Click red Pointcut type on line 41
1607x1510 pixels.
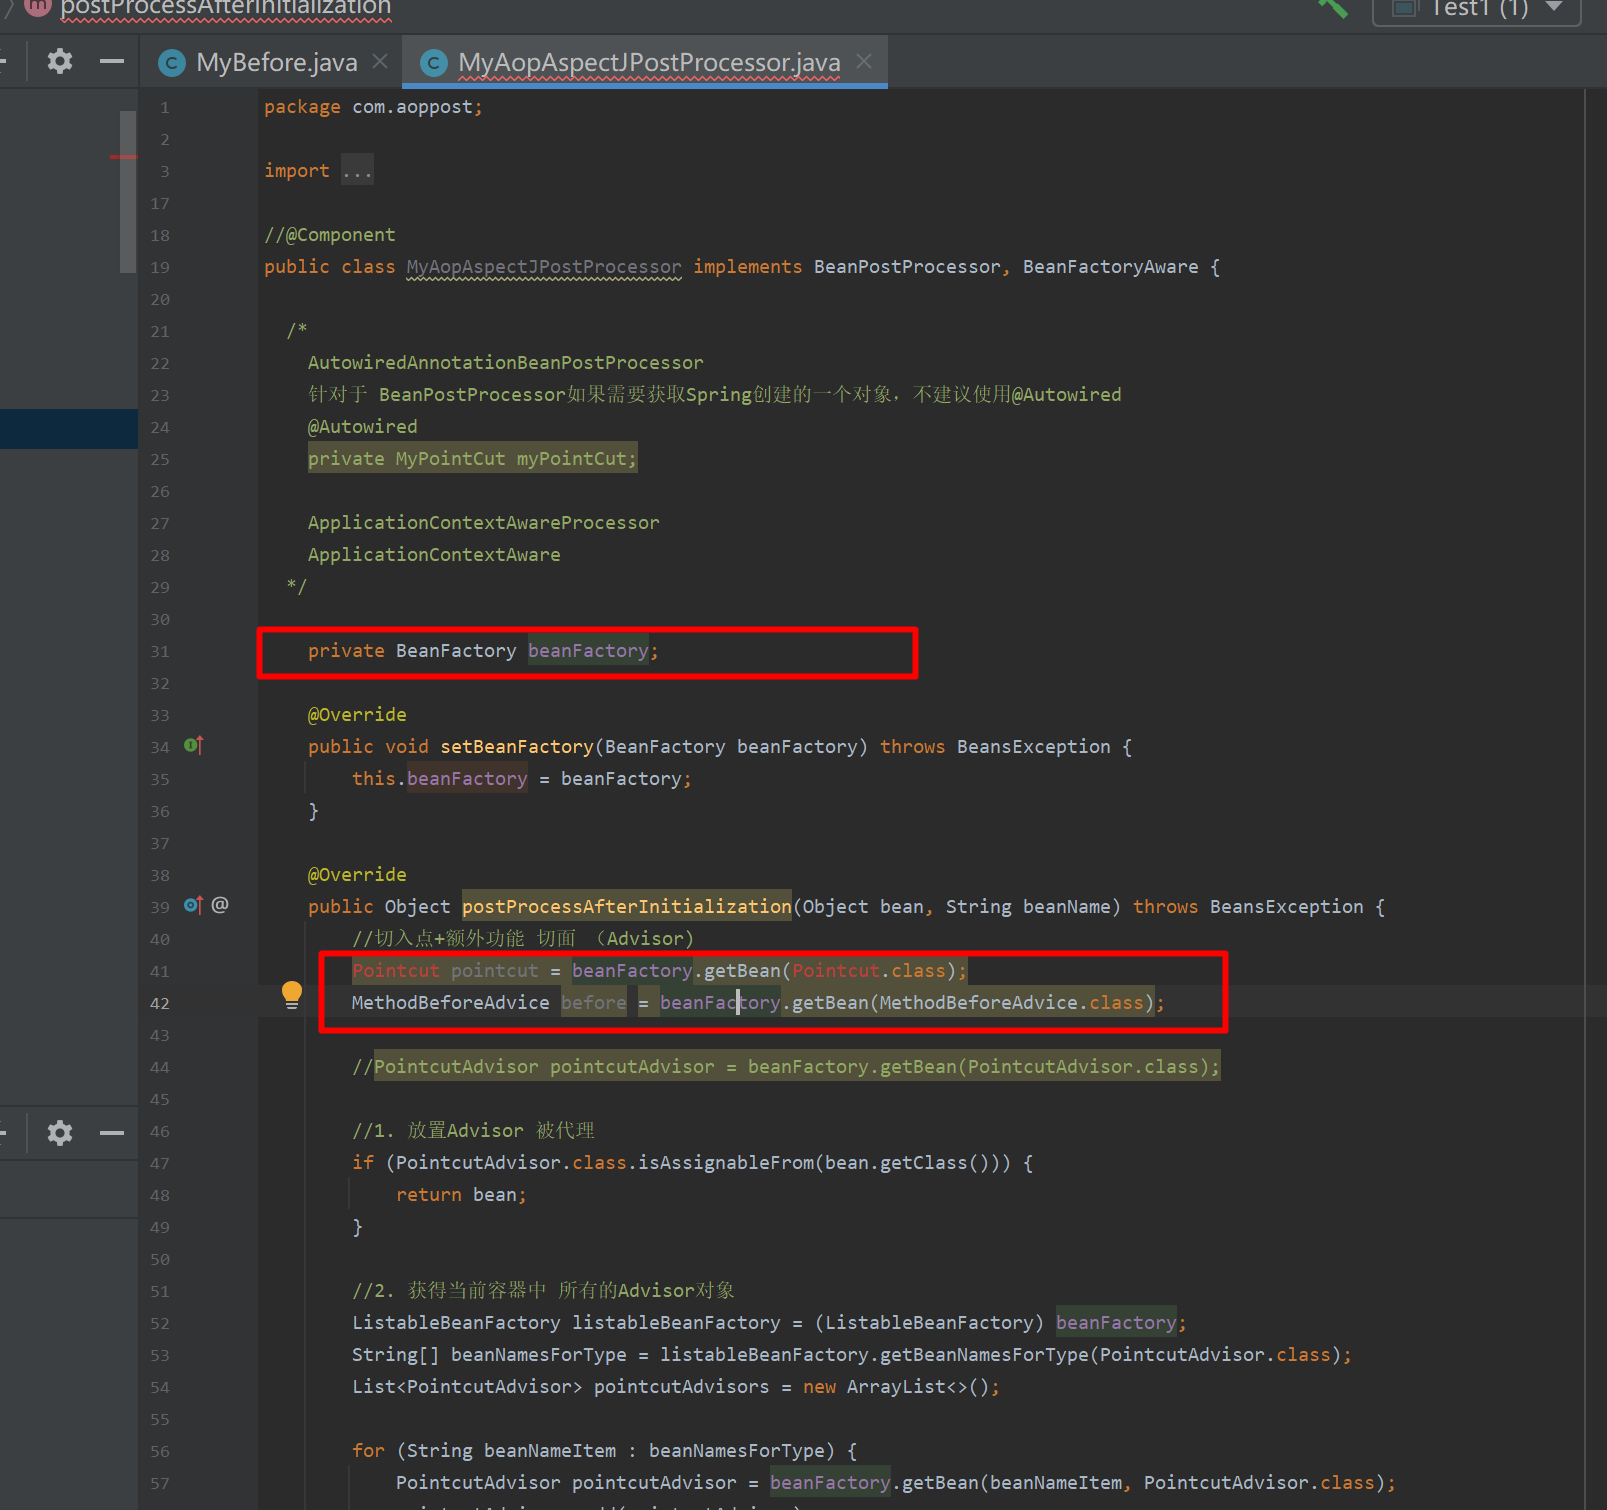point(396,971)
